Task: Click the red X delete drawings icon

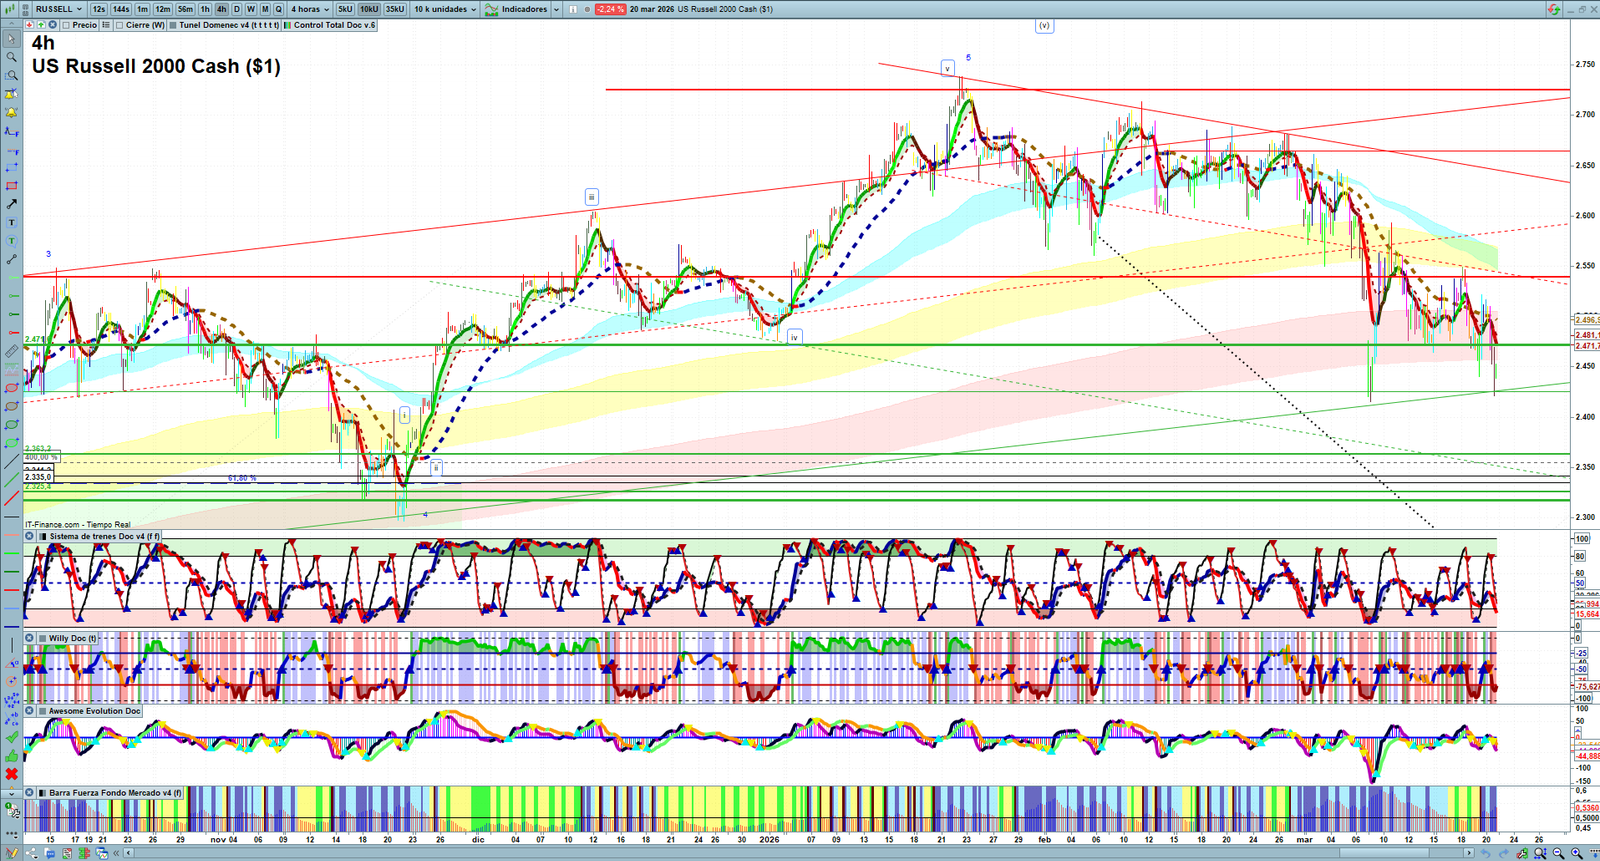Action: 11,774
